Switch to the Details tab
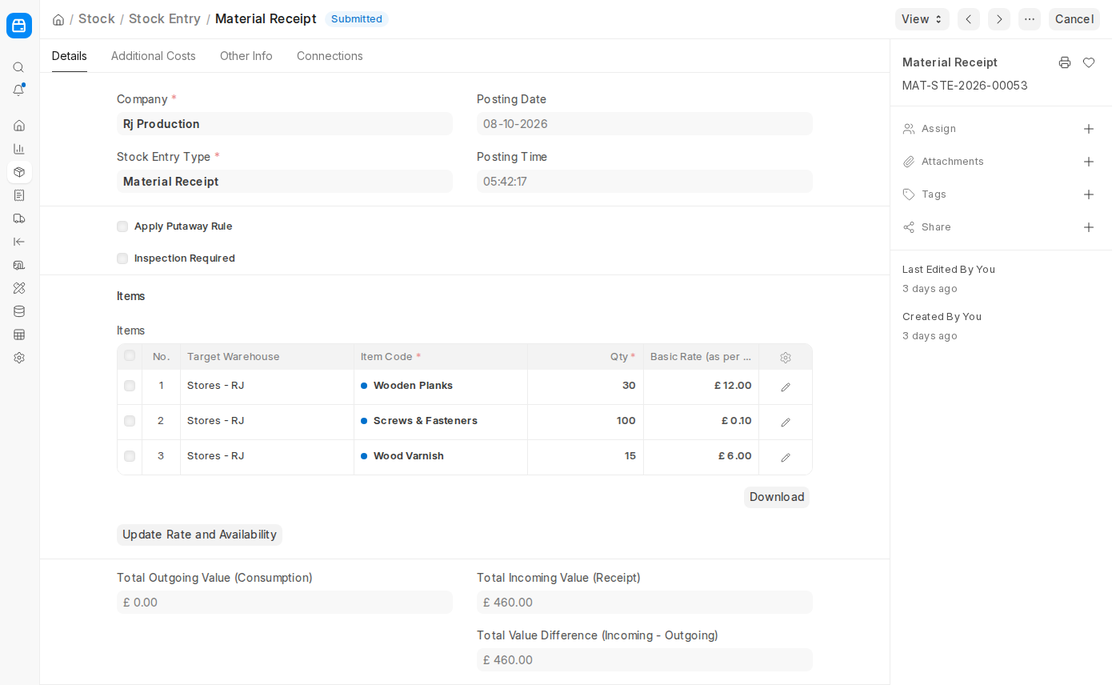1120x685 pixels. (x=69, y=56)
